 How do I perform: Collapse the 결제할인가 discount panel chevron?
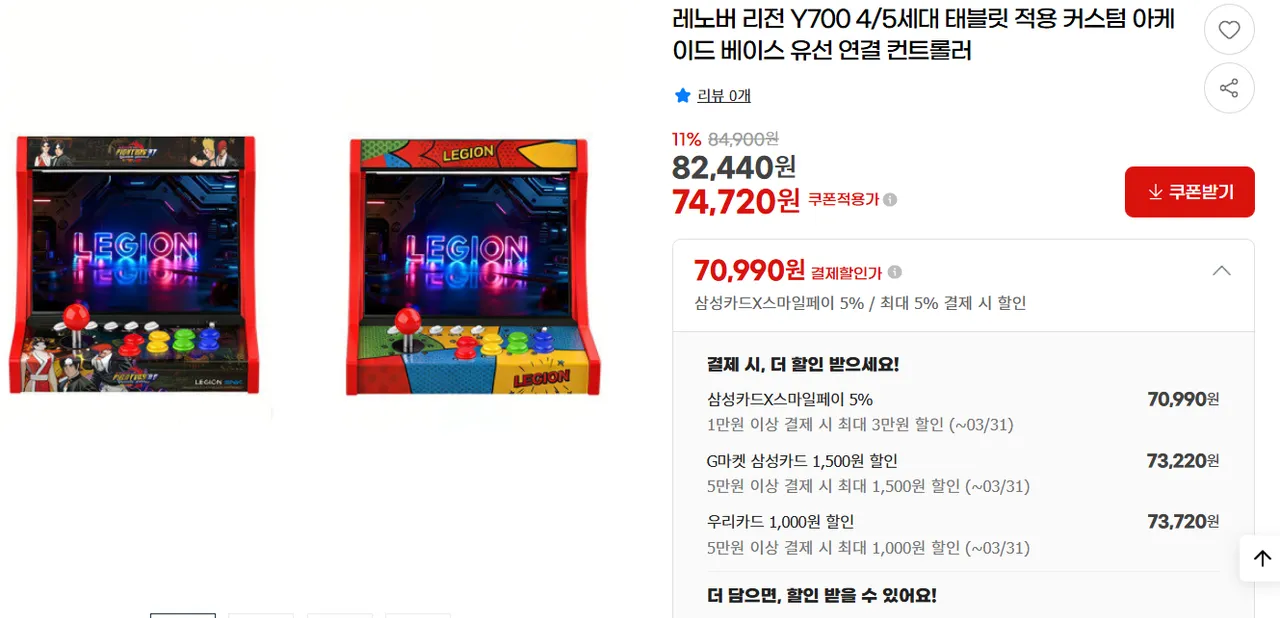(1221, 270)
